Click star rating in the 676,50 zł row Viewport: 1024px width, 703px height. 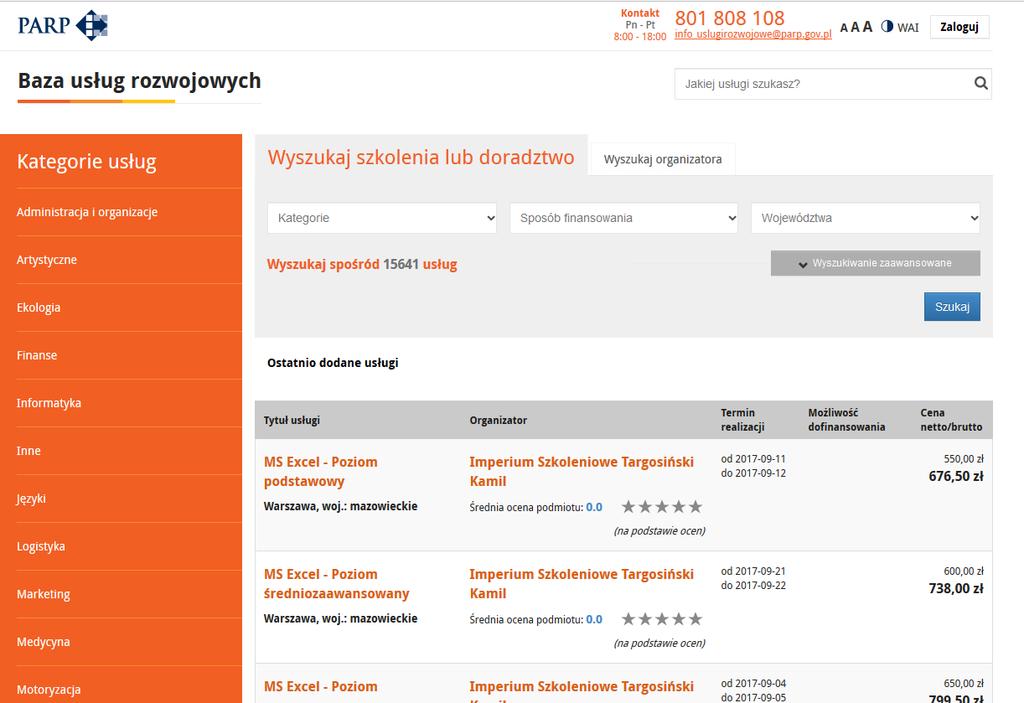pos(662,506)
